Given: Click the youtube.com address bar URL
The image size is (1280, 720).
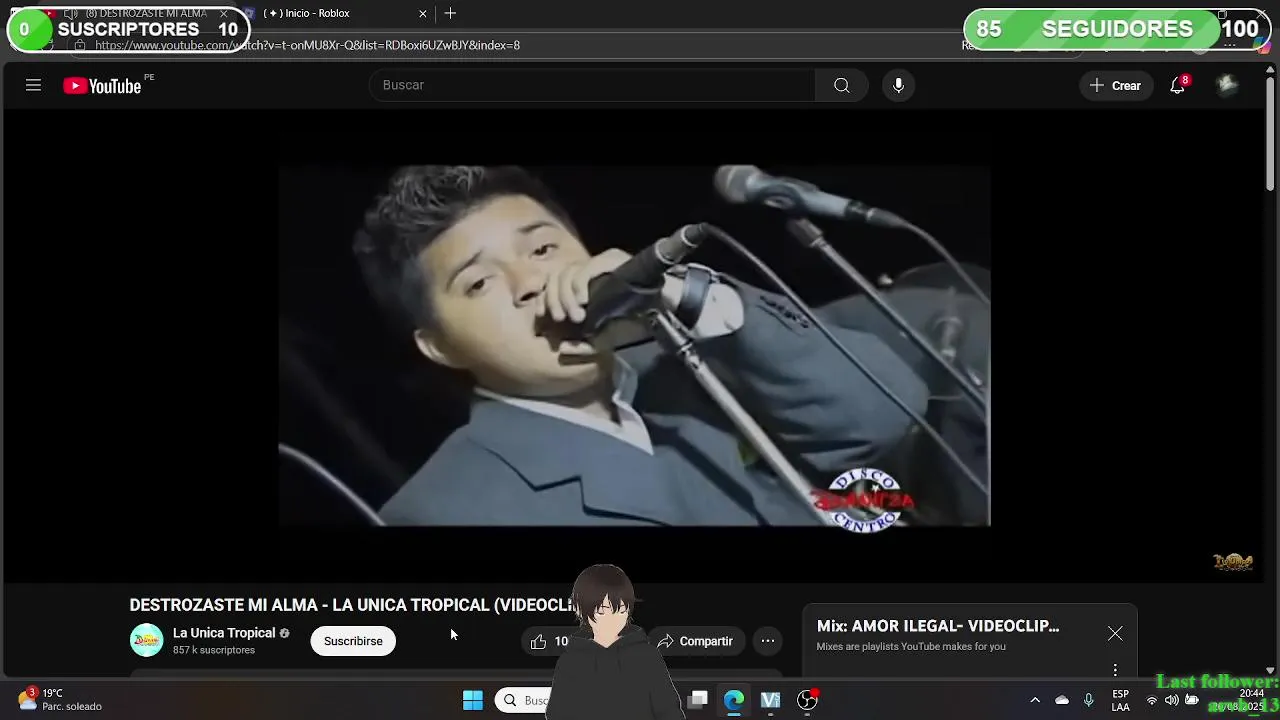Looking at the screenshot, I should click(307, 45).
